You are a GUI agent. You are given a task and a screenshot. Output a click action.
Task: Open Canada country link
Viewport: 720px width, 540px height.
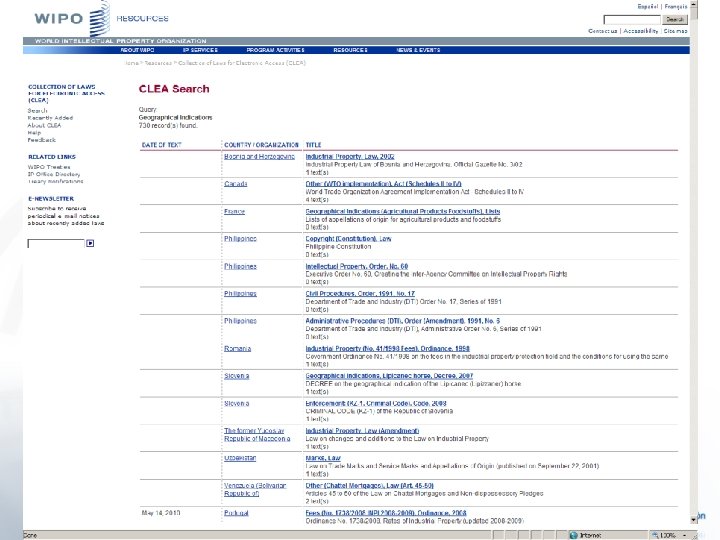pos(236,184)
